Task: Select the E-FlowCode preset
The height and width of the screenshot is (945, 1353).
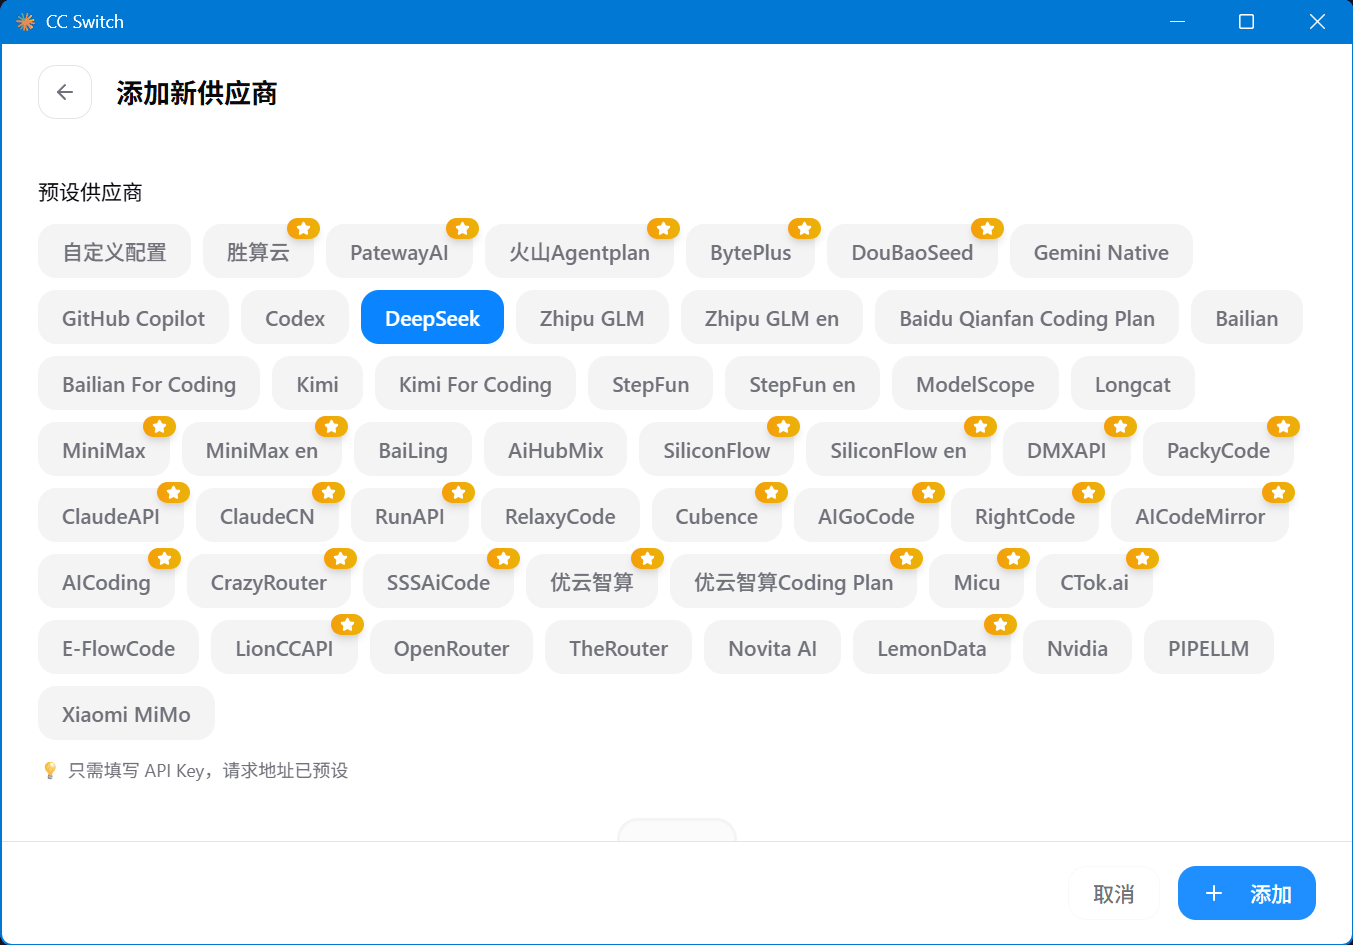Action: (x=119, y=647)
